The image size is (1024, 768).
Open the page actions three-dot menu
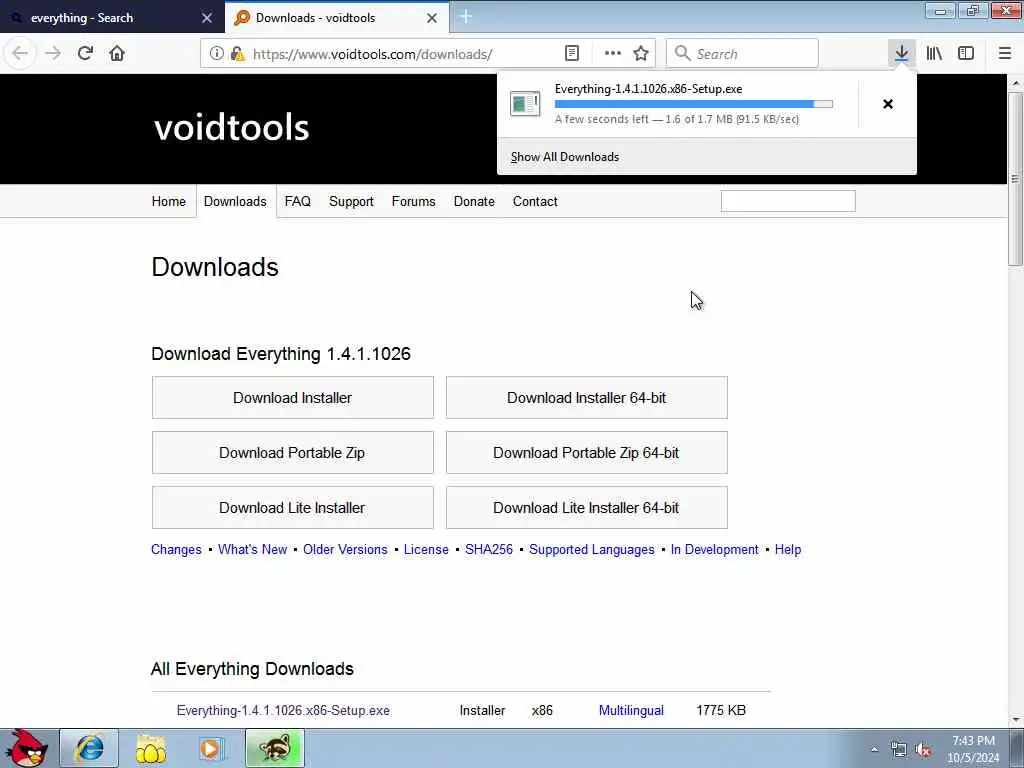pyautogui.click(x=613, y=54)
